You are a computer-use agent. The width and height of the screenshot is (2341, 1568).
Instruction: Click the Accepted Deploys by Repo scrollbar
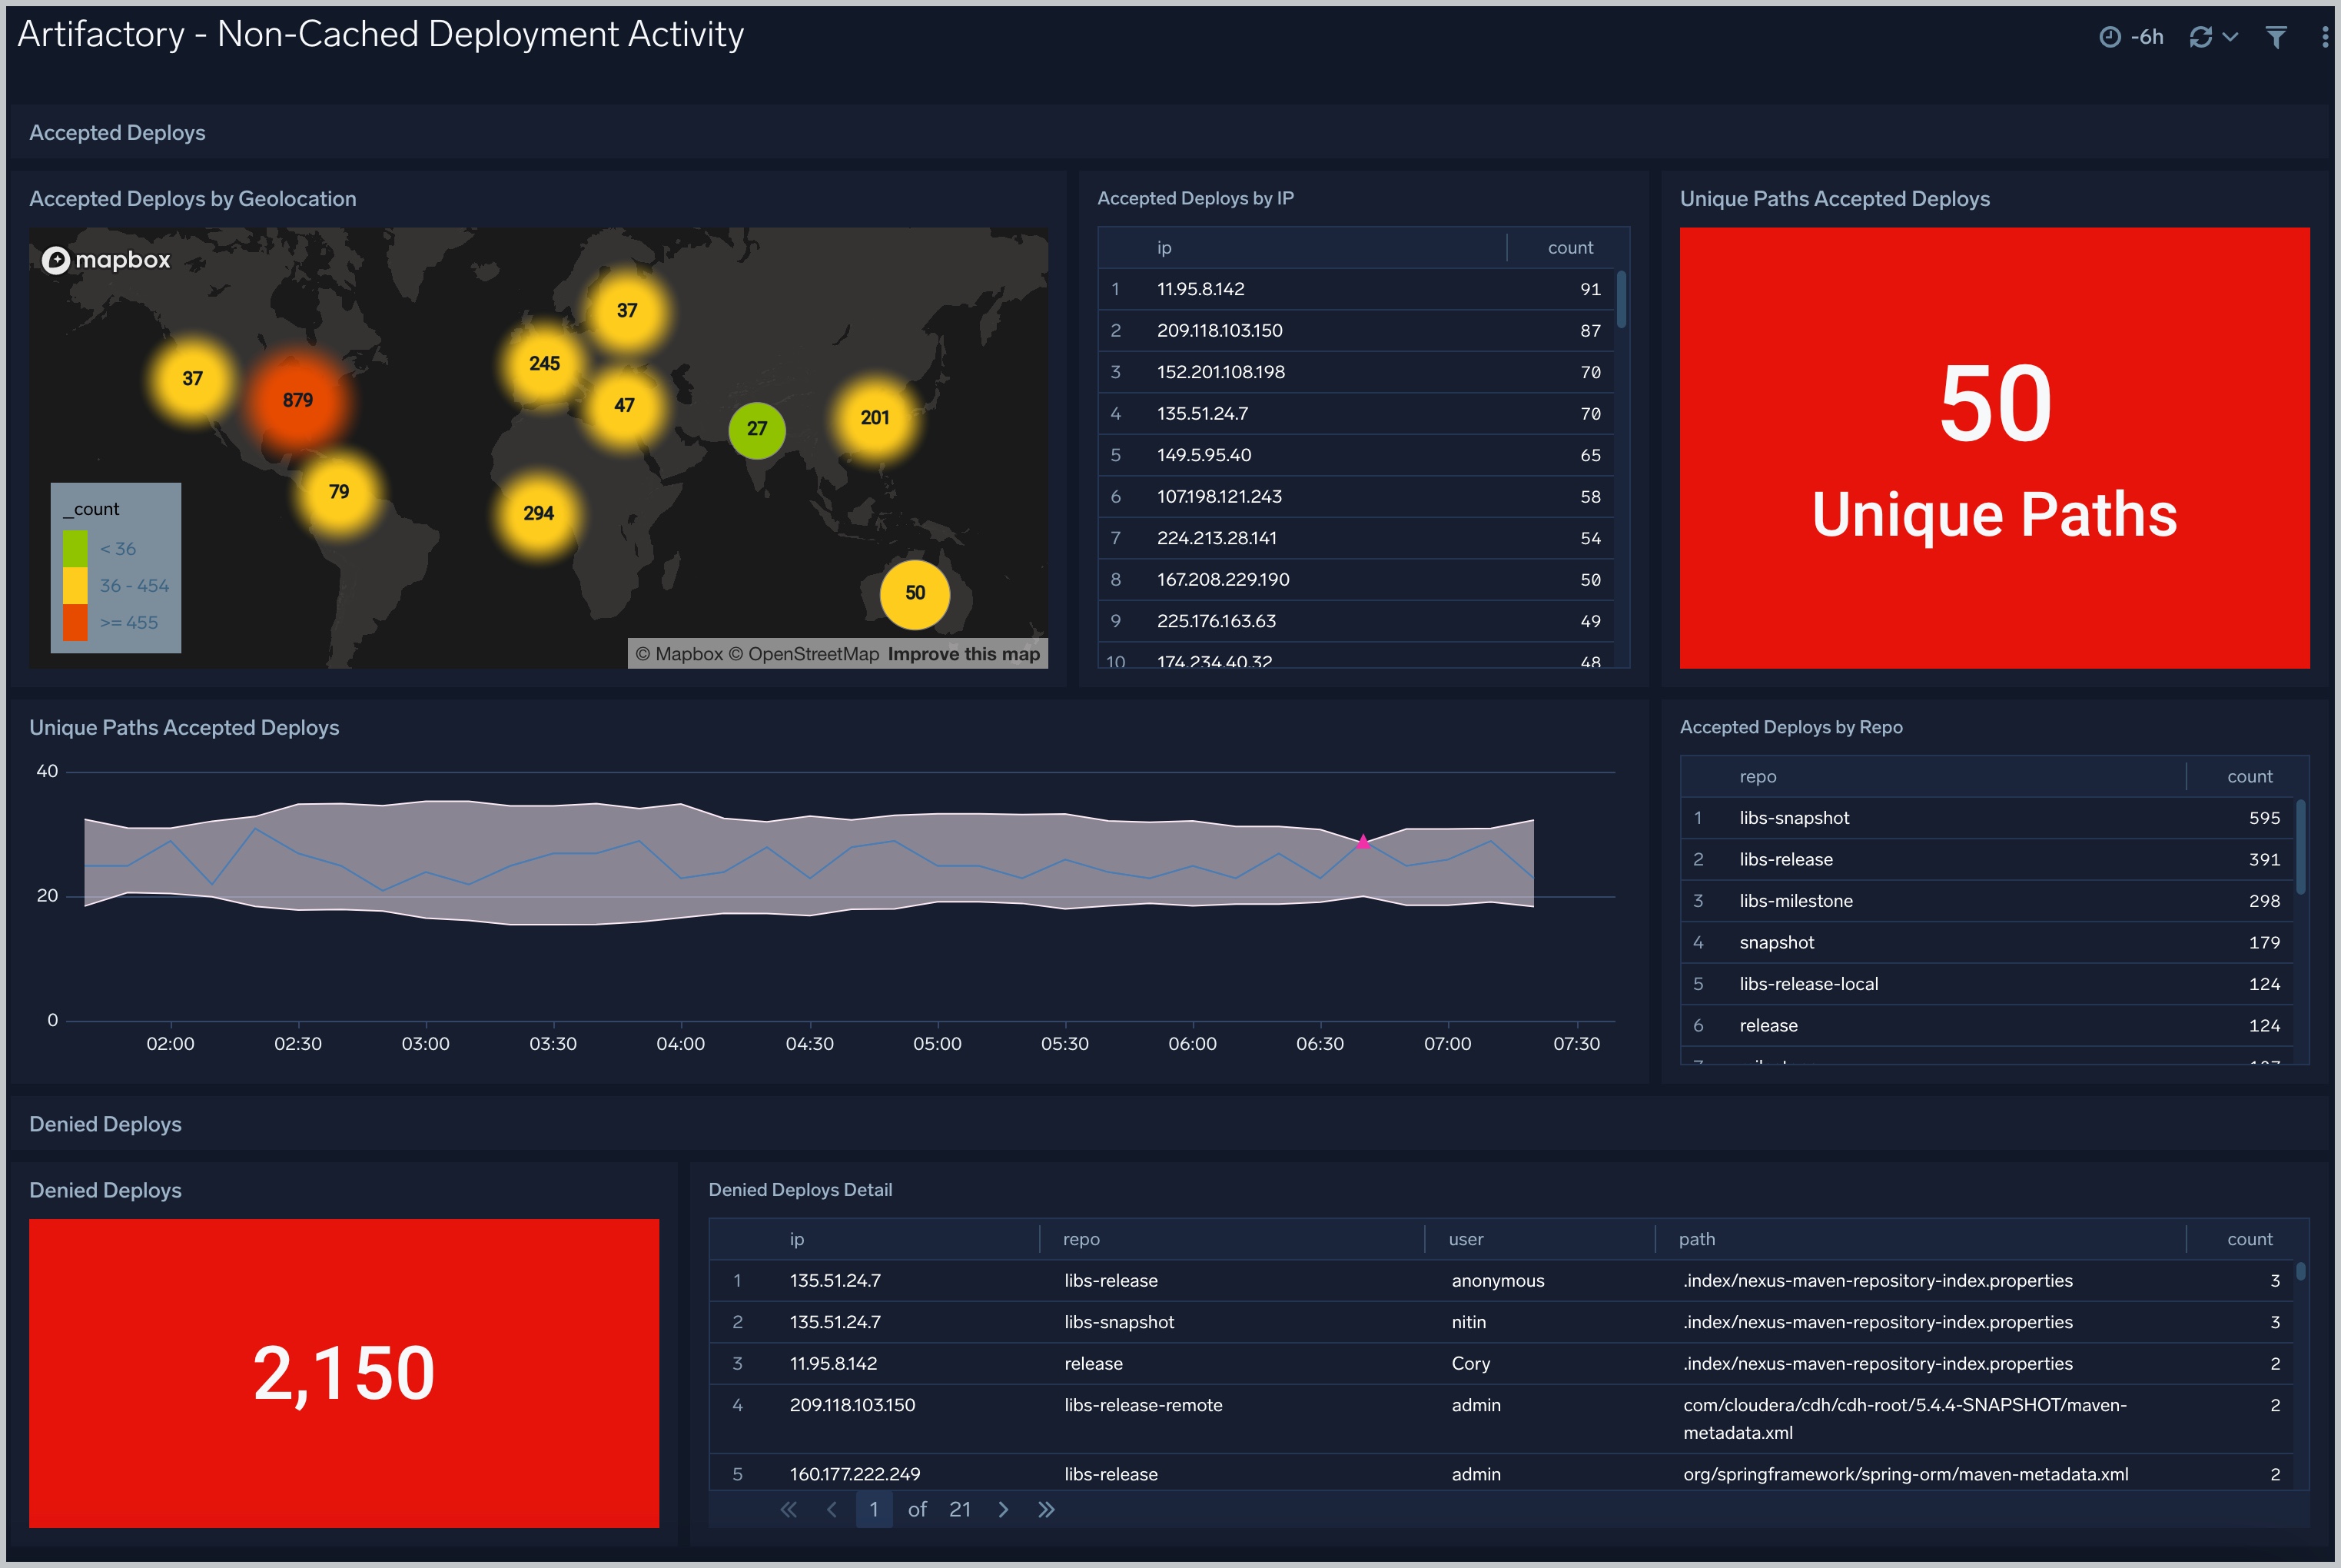tap(2300, 846)
